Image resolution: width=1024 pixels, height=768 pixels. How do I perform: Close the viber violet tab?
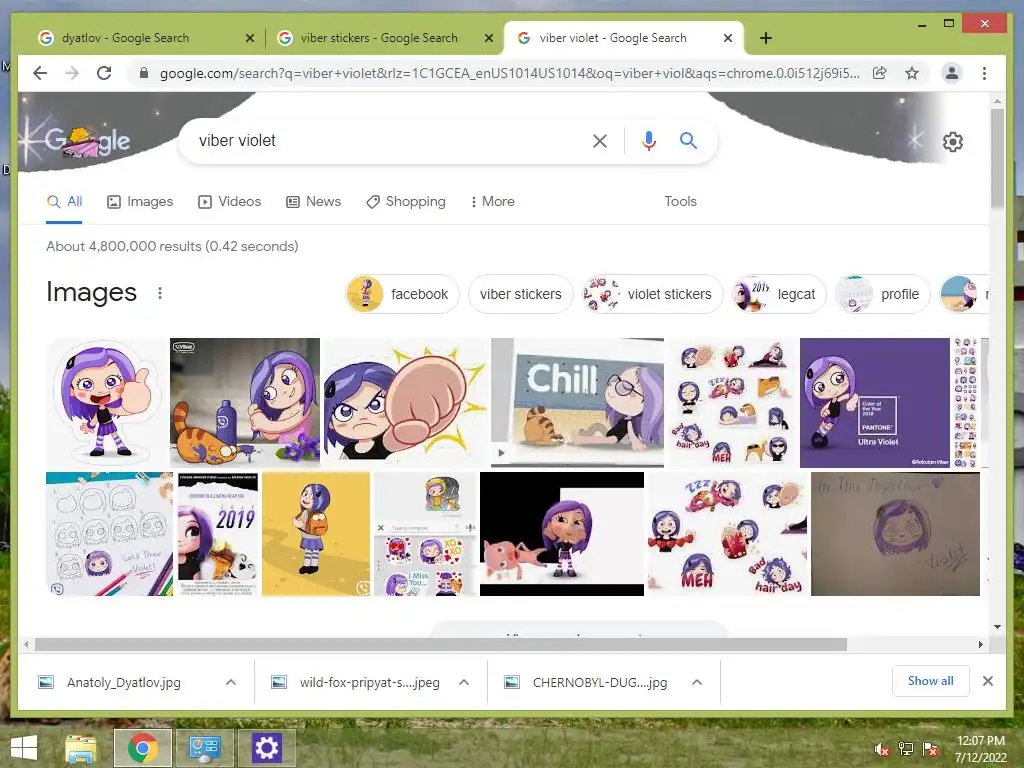pos(728,38)
